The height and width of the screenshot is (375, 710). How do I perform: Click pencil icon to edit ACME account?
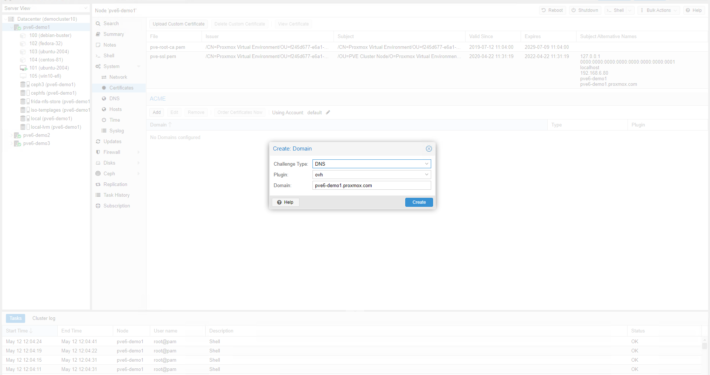328,112
